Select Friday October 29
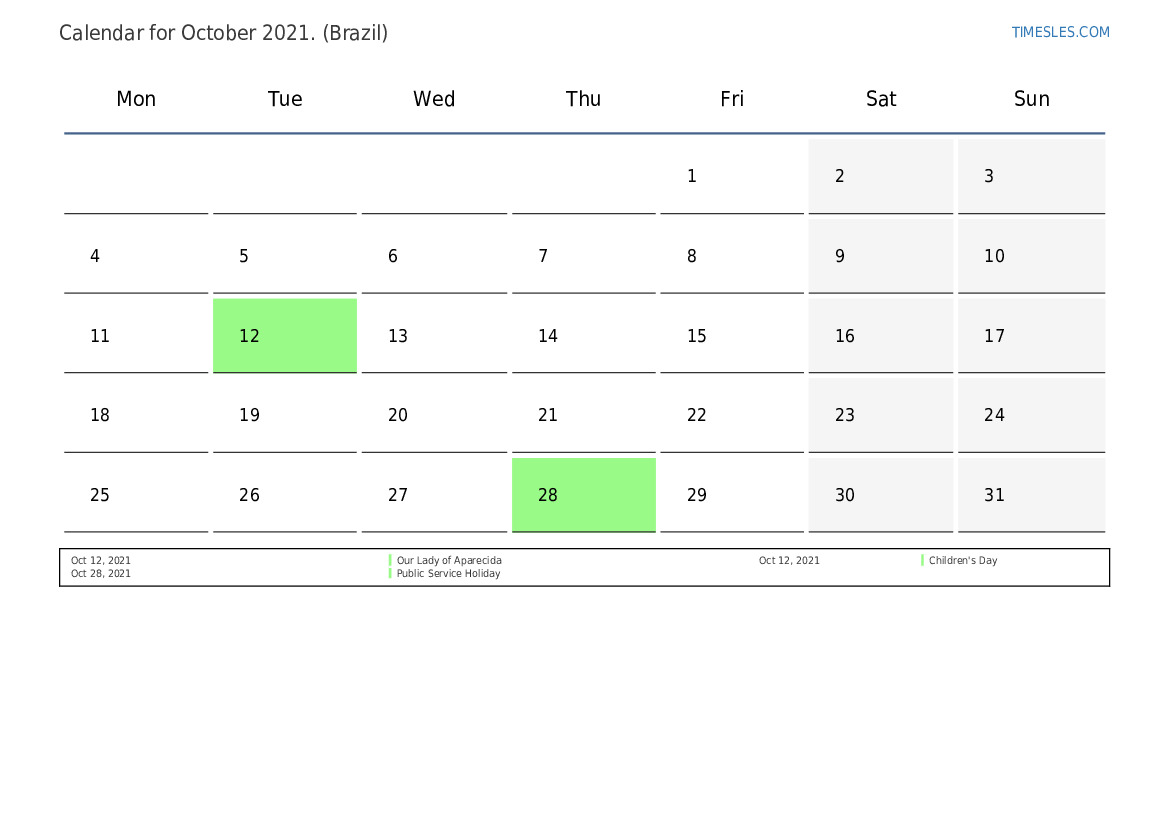 (732, 495)
